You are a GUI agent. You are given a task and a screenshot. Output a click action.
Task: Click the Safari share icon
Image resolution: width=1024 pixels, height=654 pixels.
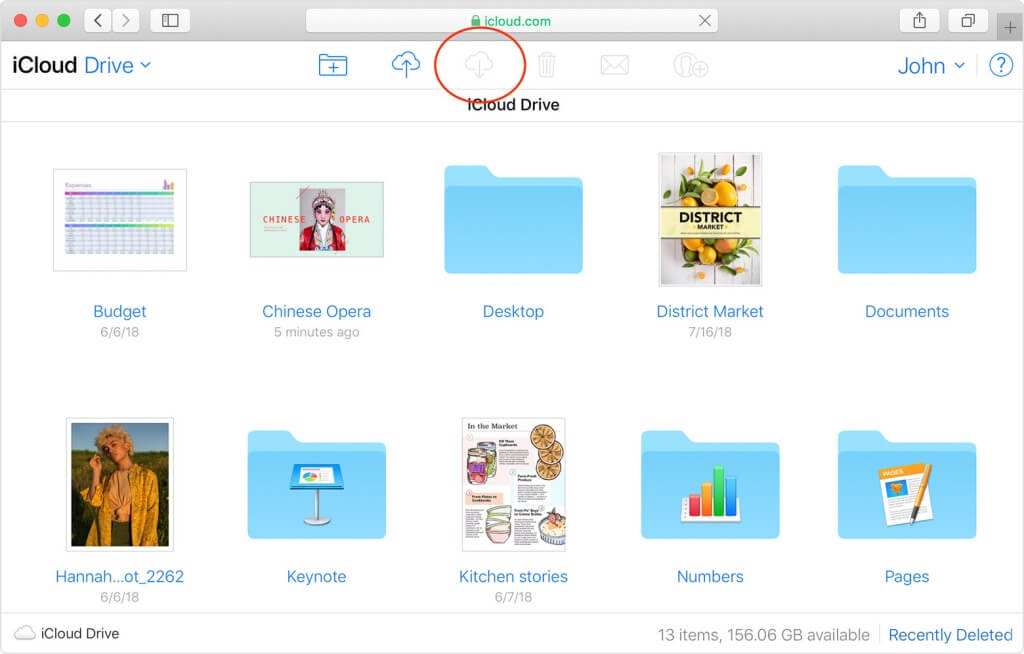pos(920,21)
